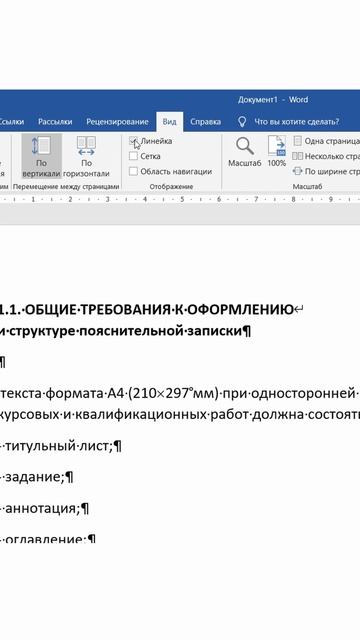This screenshot has width=360, height=640.
Task: Enable the Область навигации checkbox
Action: point(133,171)
